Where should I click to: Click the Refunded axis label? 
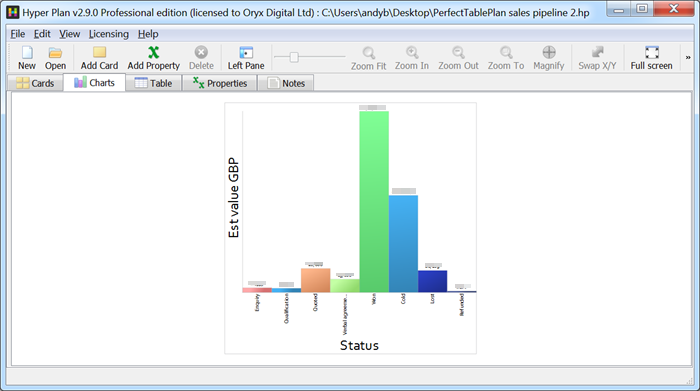(462, 305)
